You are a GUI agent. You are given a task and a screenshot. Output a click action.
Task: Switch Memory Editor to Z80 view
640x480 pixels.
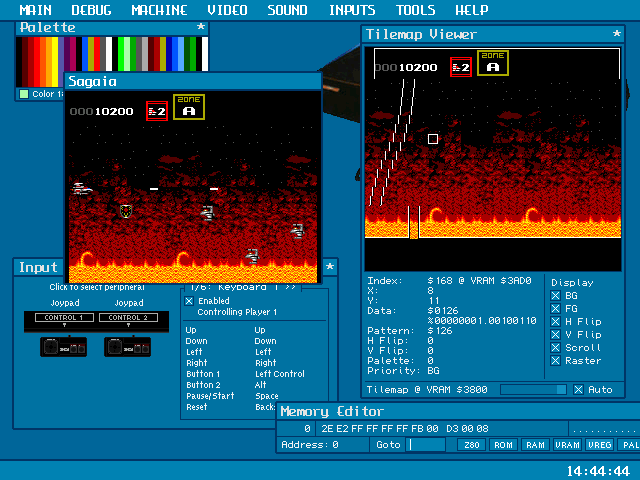pos(472,445)
